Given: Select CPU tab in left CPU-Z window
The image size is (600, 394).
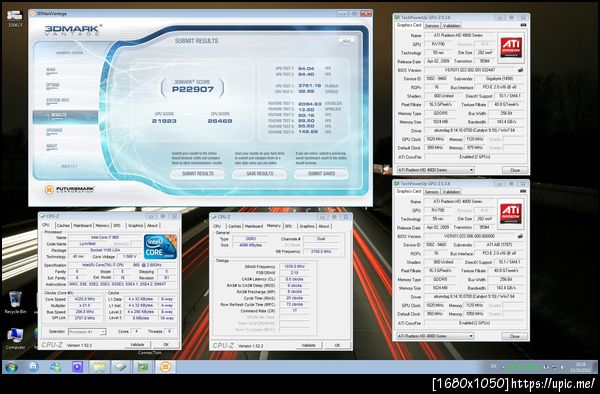Looking at the screenshot, I should click(46, 225).
